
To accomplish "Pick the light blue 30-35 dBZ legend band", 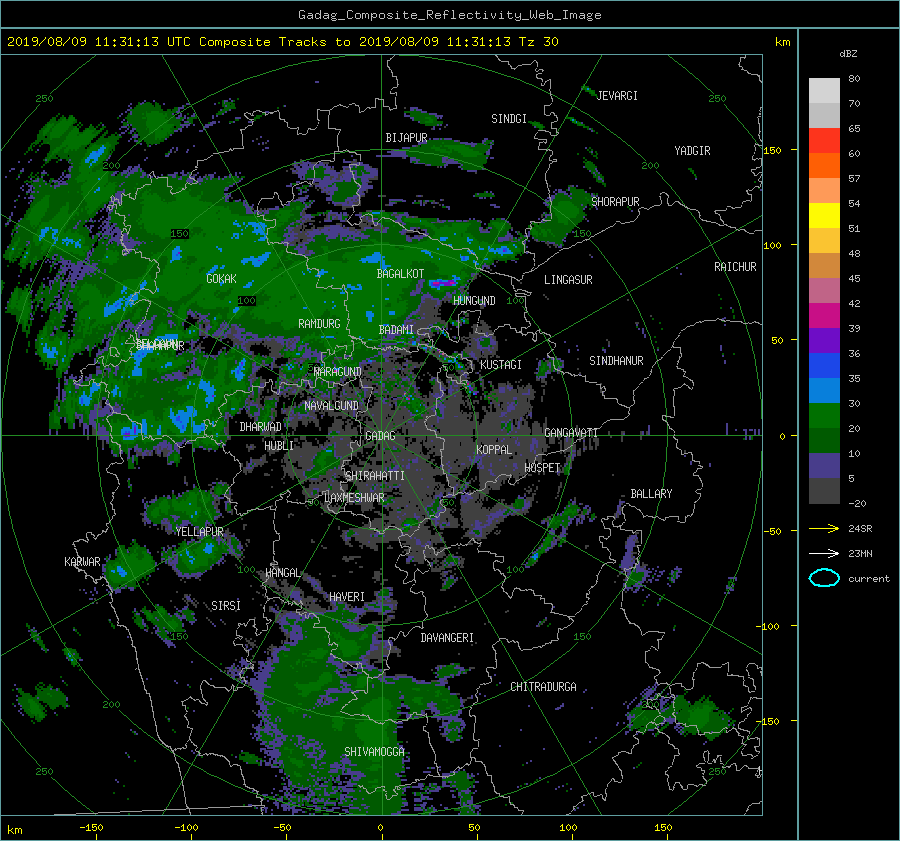I will [x=824, y=390].
